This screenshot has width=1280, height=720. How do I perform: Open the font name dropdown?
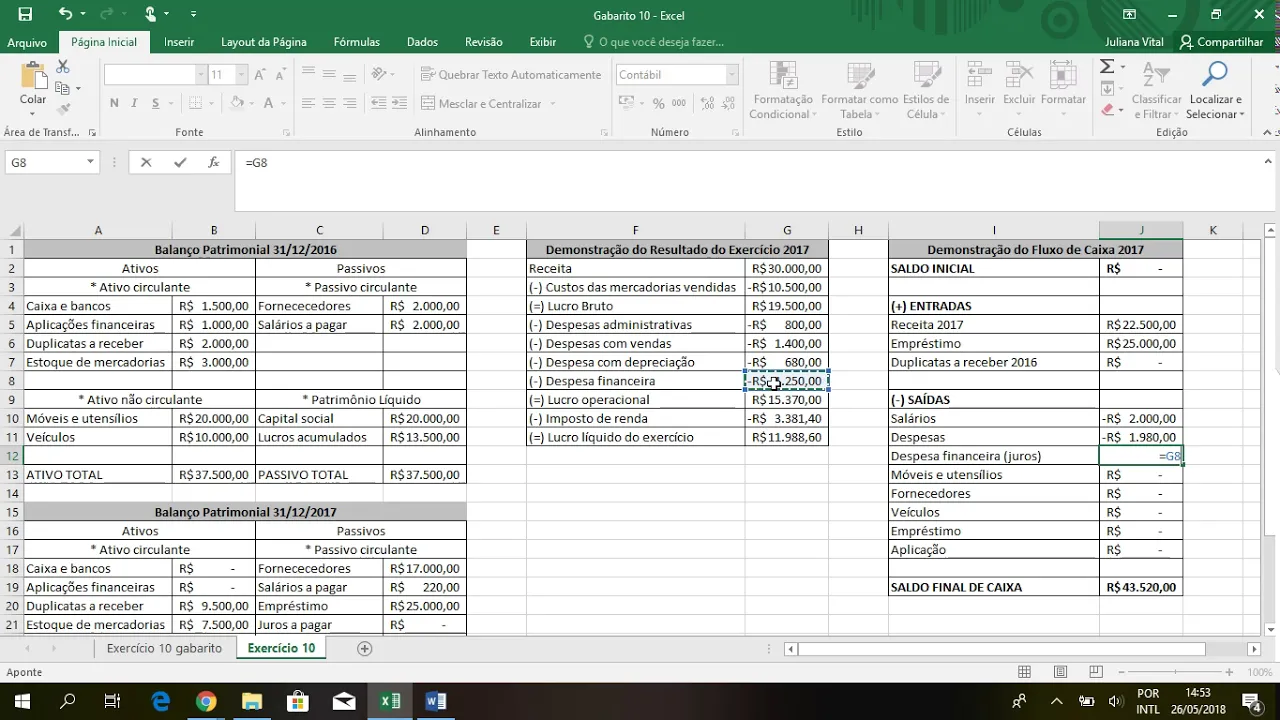[200, 75]
